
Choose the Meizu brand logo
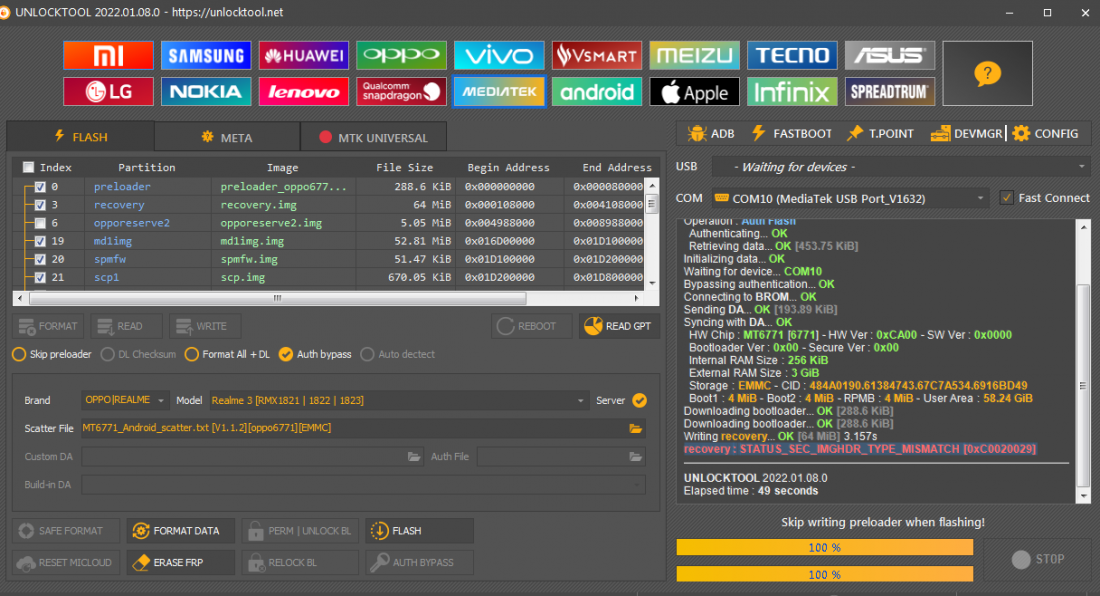695,55
